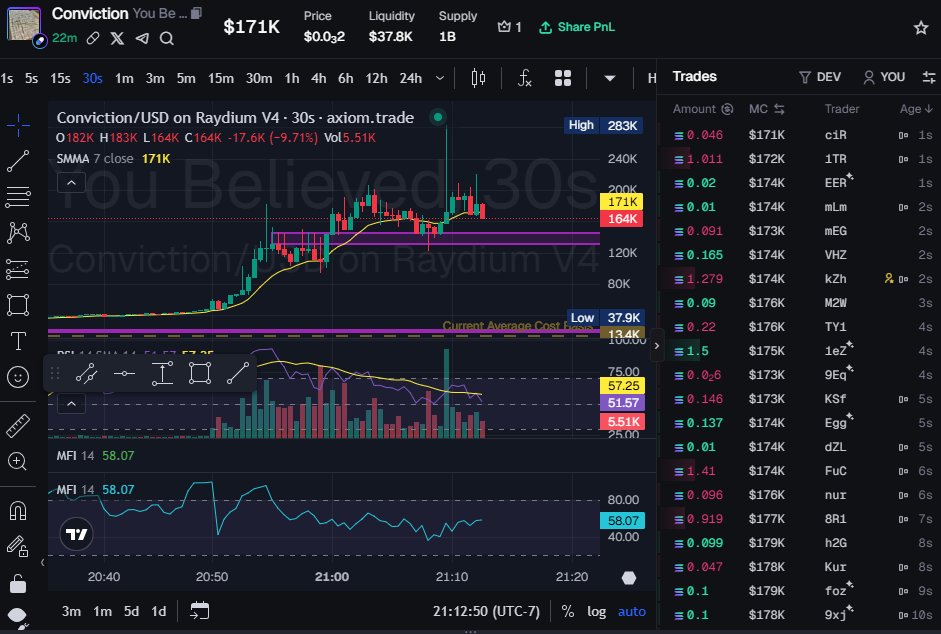
Task: Select the rectangle shape tool in left sidebar
Action: click(18, 305)
